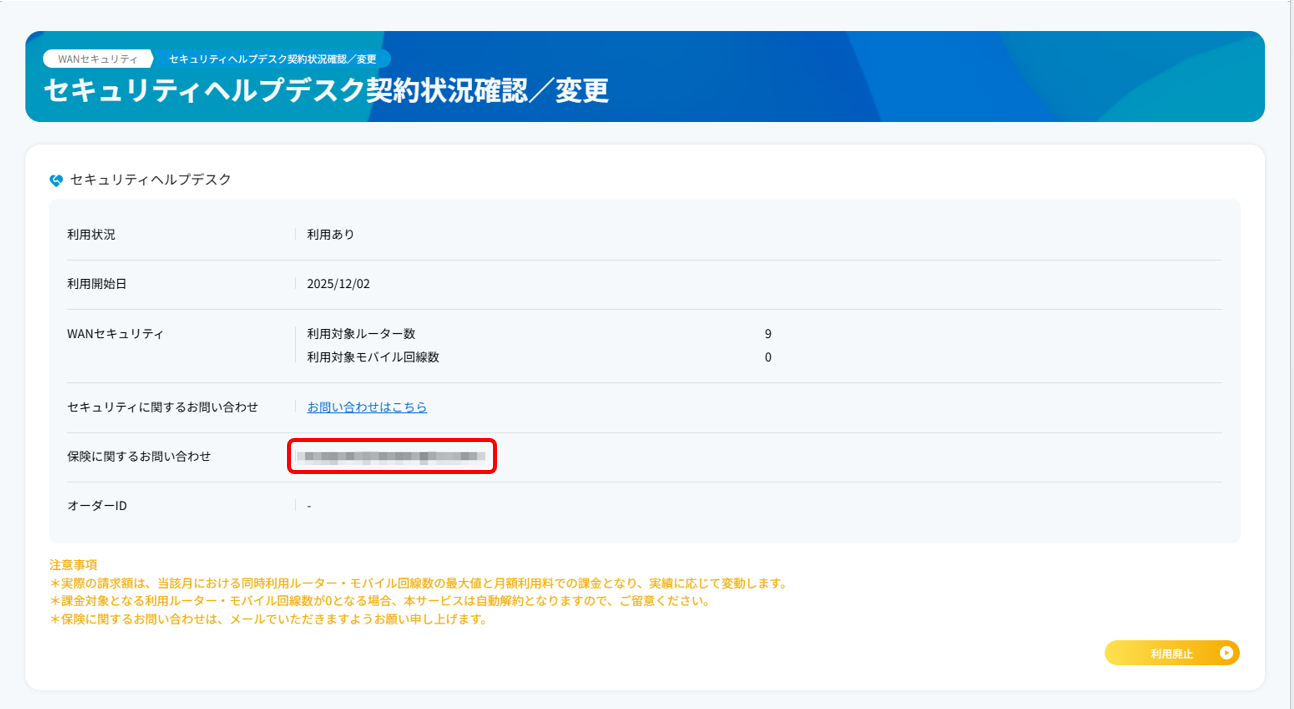Click the WANセキュリティ row label in table

tap(115, 334)
